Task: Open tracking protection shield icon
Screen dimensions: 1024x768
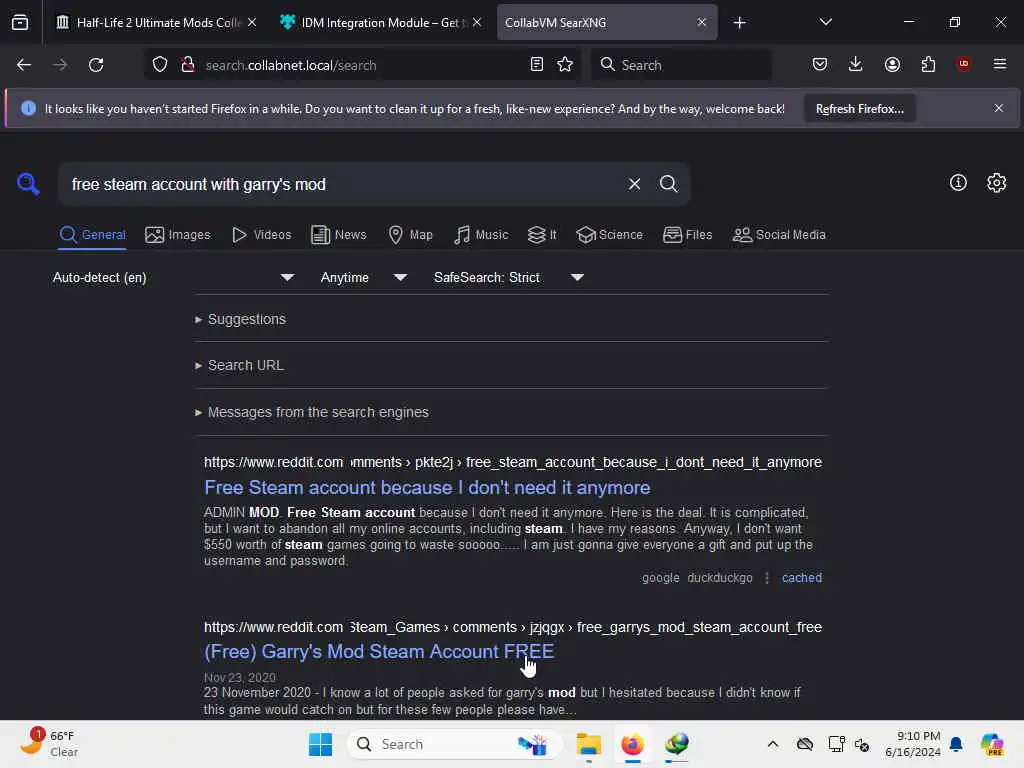Action: [160, 65]
